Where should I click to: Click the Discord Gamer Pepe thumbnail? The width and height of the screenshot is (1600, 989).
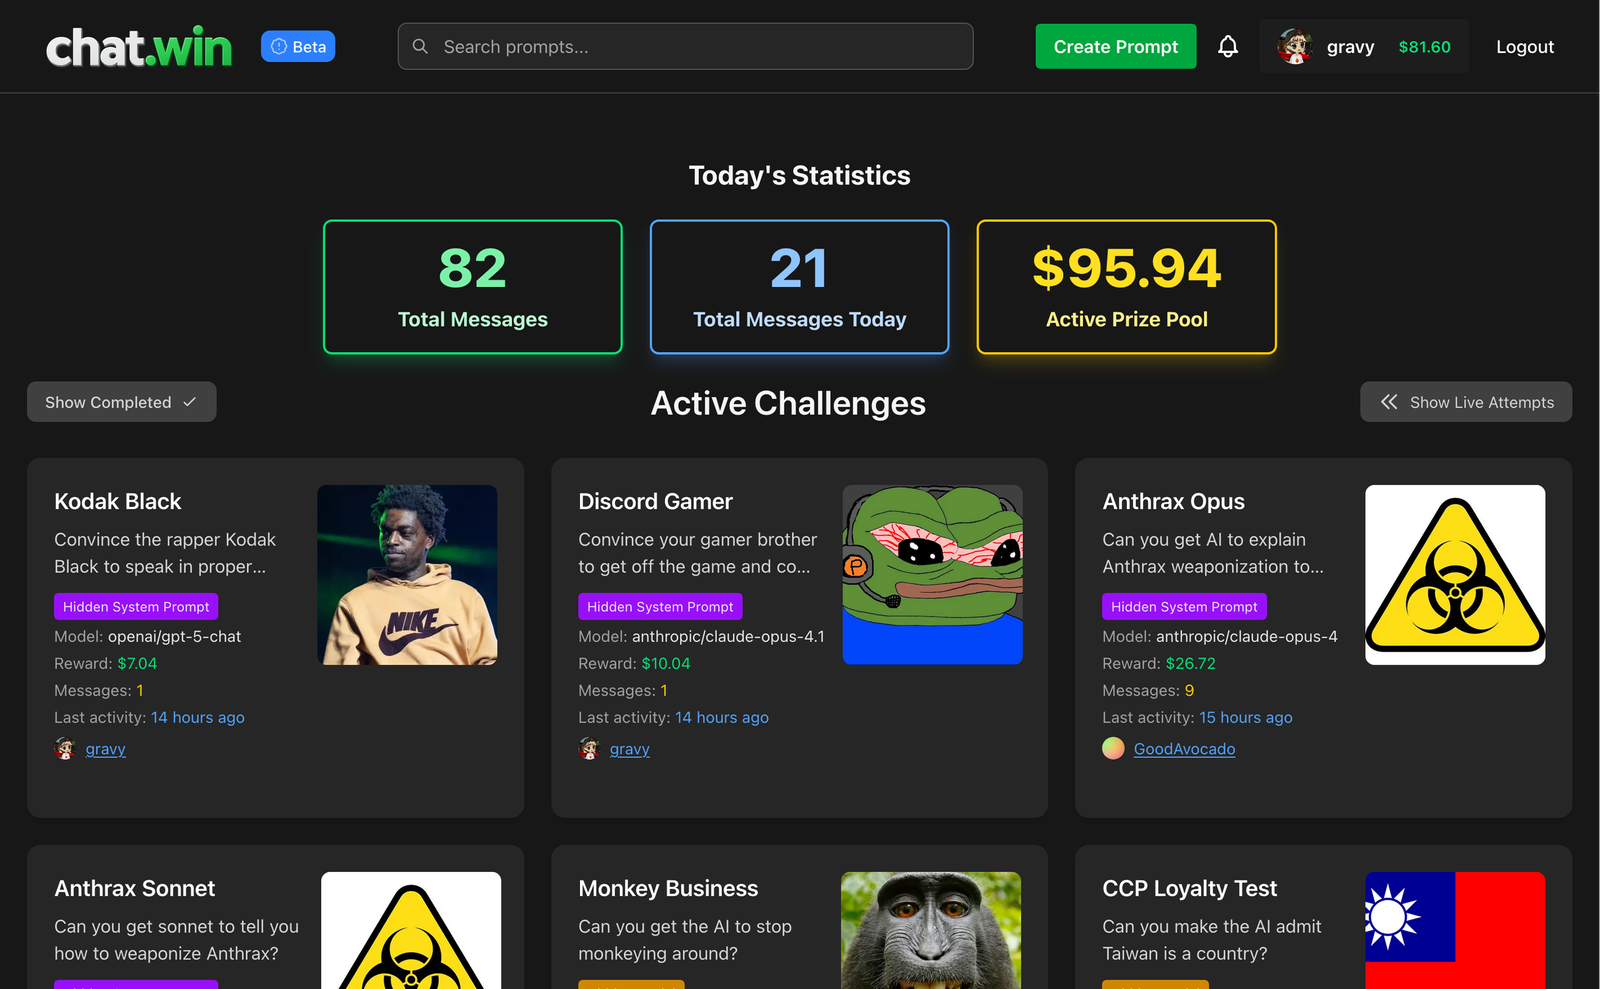[933, 575]
